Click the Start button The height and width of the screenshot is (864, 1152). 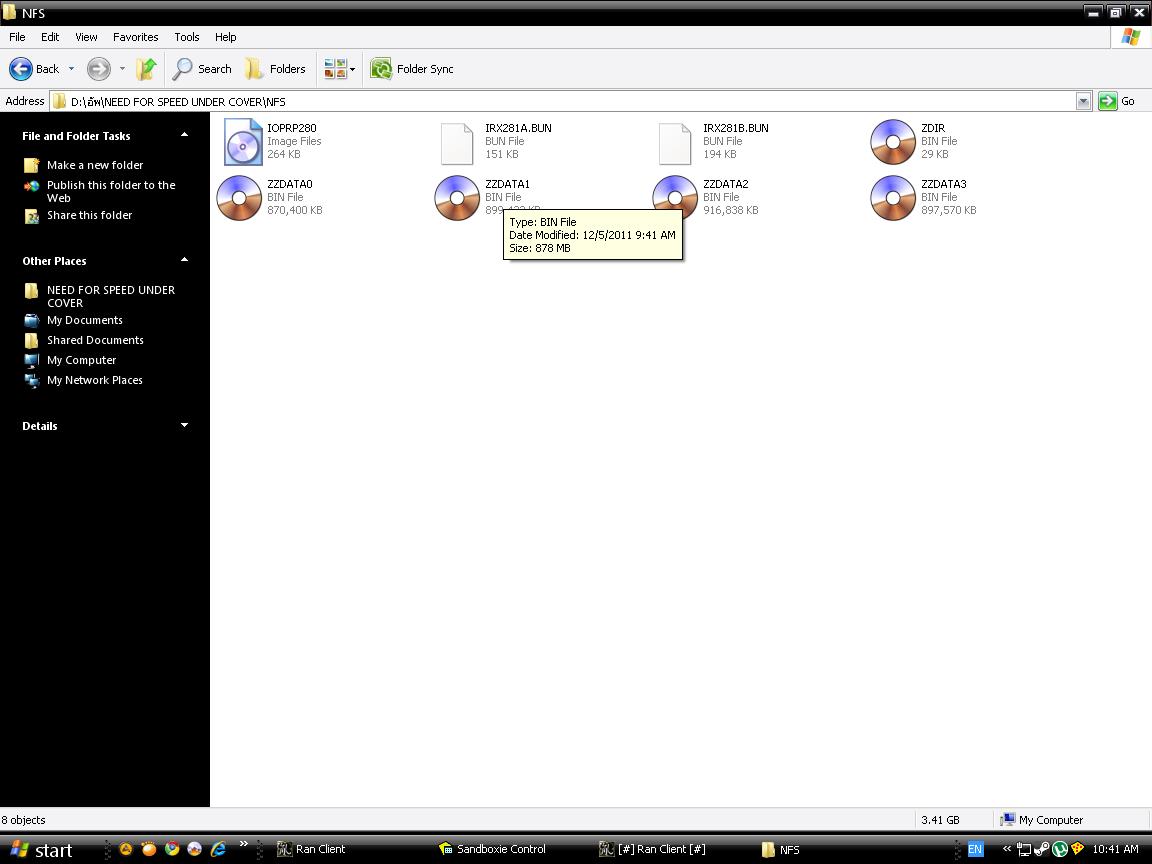tap(41, 849)
